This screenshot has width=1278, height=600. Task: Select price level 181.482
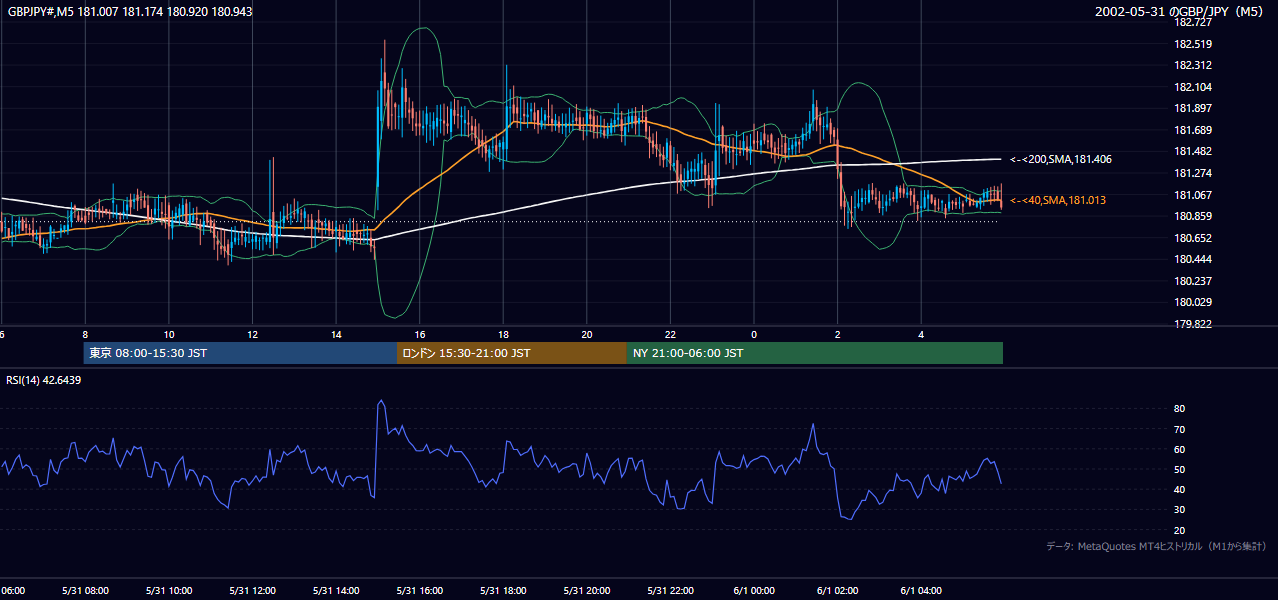(x=1194, y=151)
